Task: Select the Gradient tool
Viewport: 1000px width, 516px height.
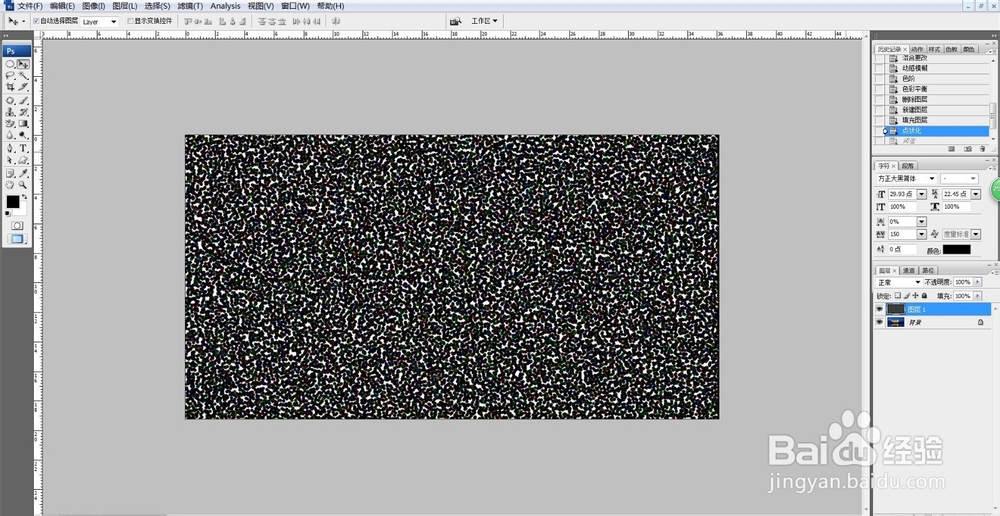Action: click(23, 123)
